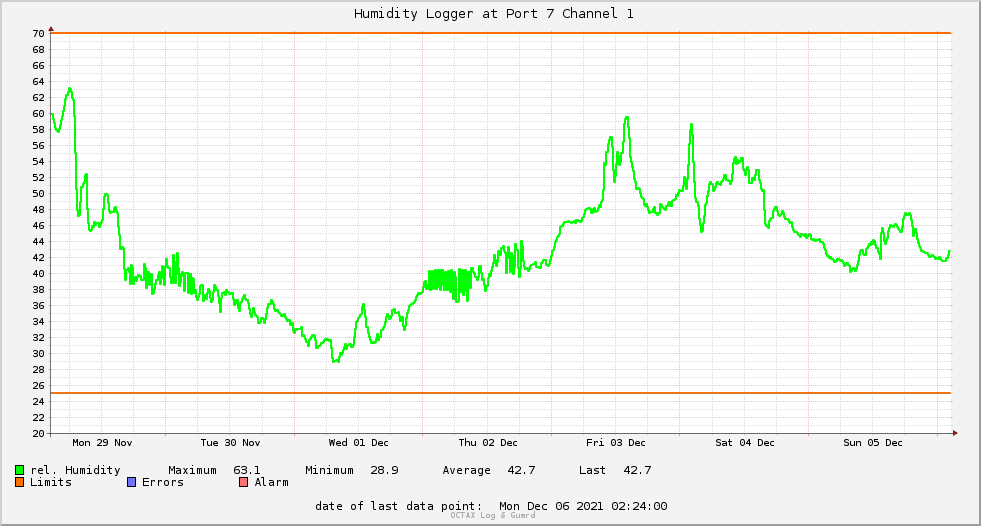
Task: Click the 'Alarm' legend label
Action: click(272, 482)
